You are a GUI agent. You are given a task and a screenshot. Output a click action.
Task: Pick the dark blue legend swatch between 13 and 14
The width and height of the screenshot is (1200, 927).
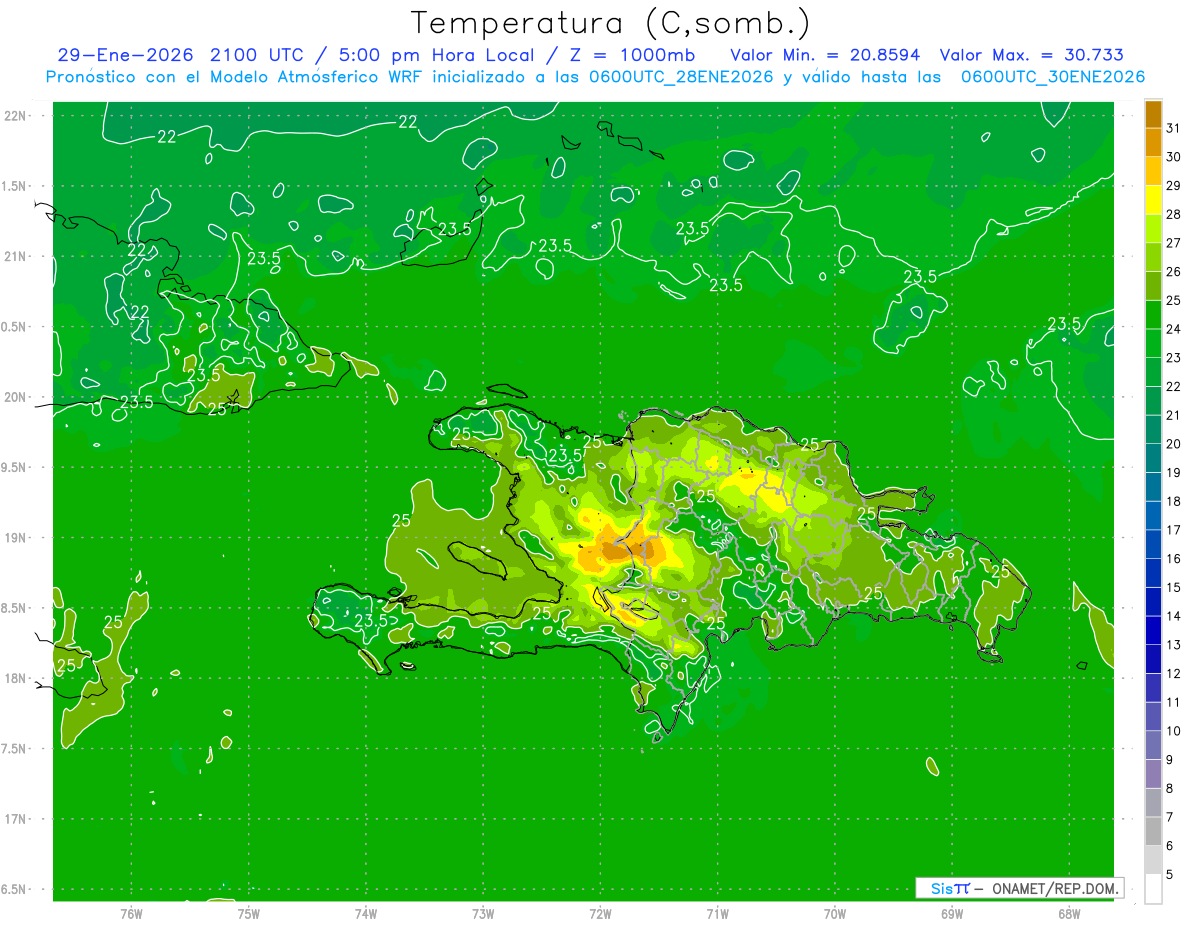click(1153, 631)
